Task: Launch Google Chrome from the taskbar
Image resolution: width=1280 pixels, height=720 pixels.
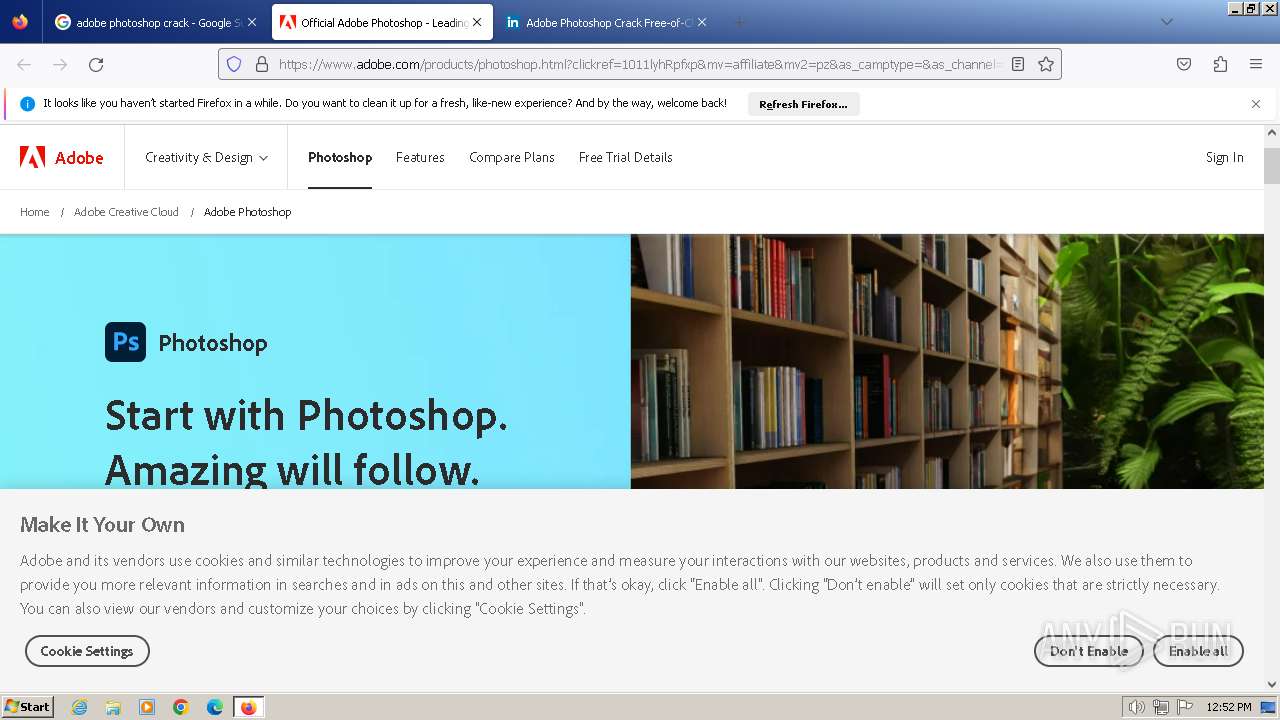Action: click(x=181, y=707)
